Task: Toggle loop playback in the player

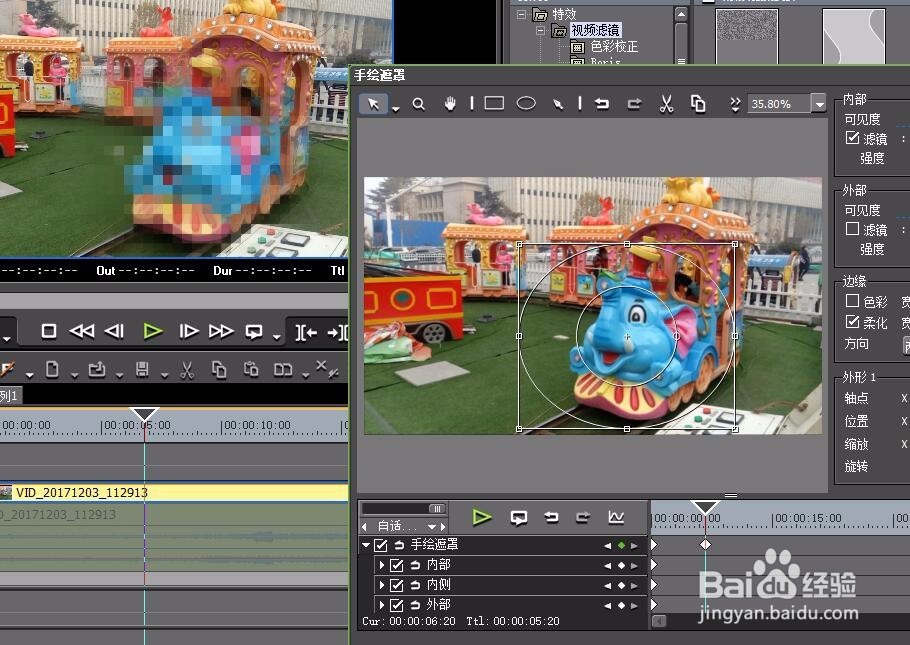Action: coord(254,331)
